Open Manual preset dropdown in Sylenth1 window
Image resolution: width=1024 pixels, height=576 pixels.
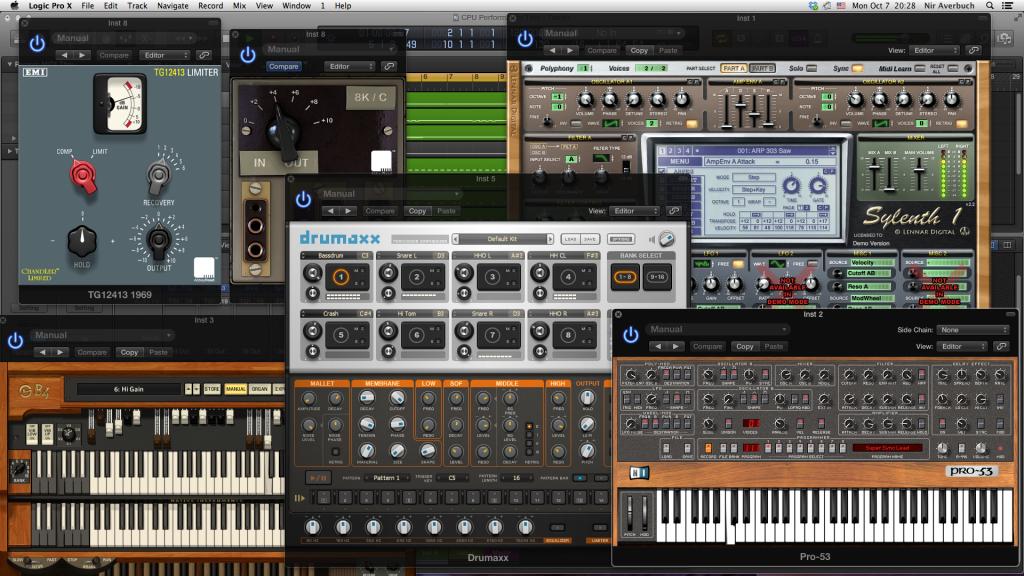pyautogui.click(x=613, y=33)
